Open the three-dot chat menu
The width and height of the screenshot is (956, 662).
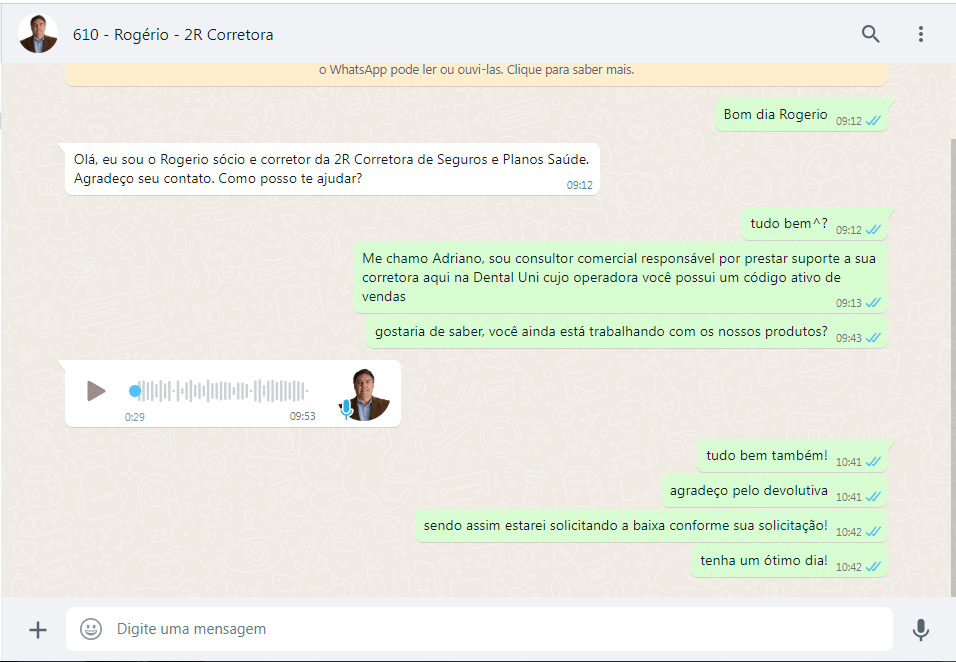[921, 34]
